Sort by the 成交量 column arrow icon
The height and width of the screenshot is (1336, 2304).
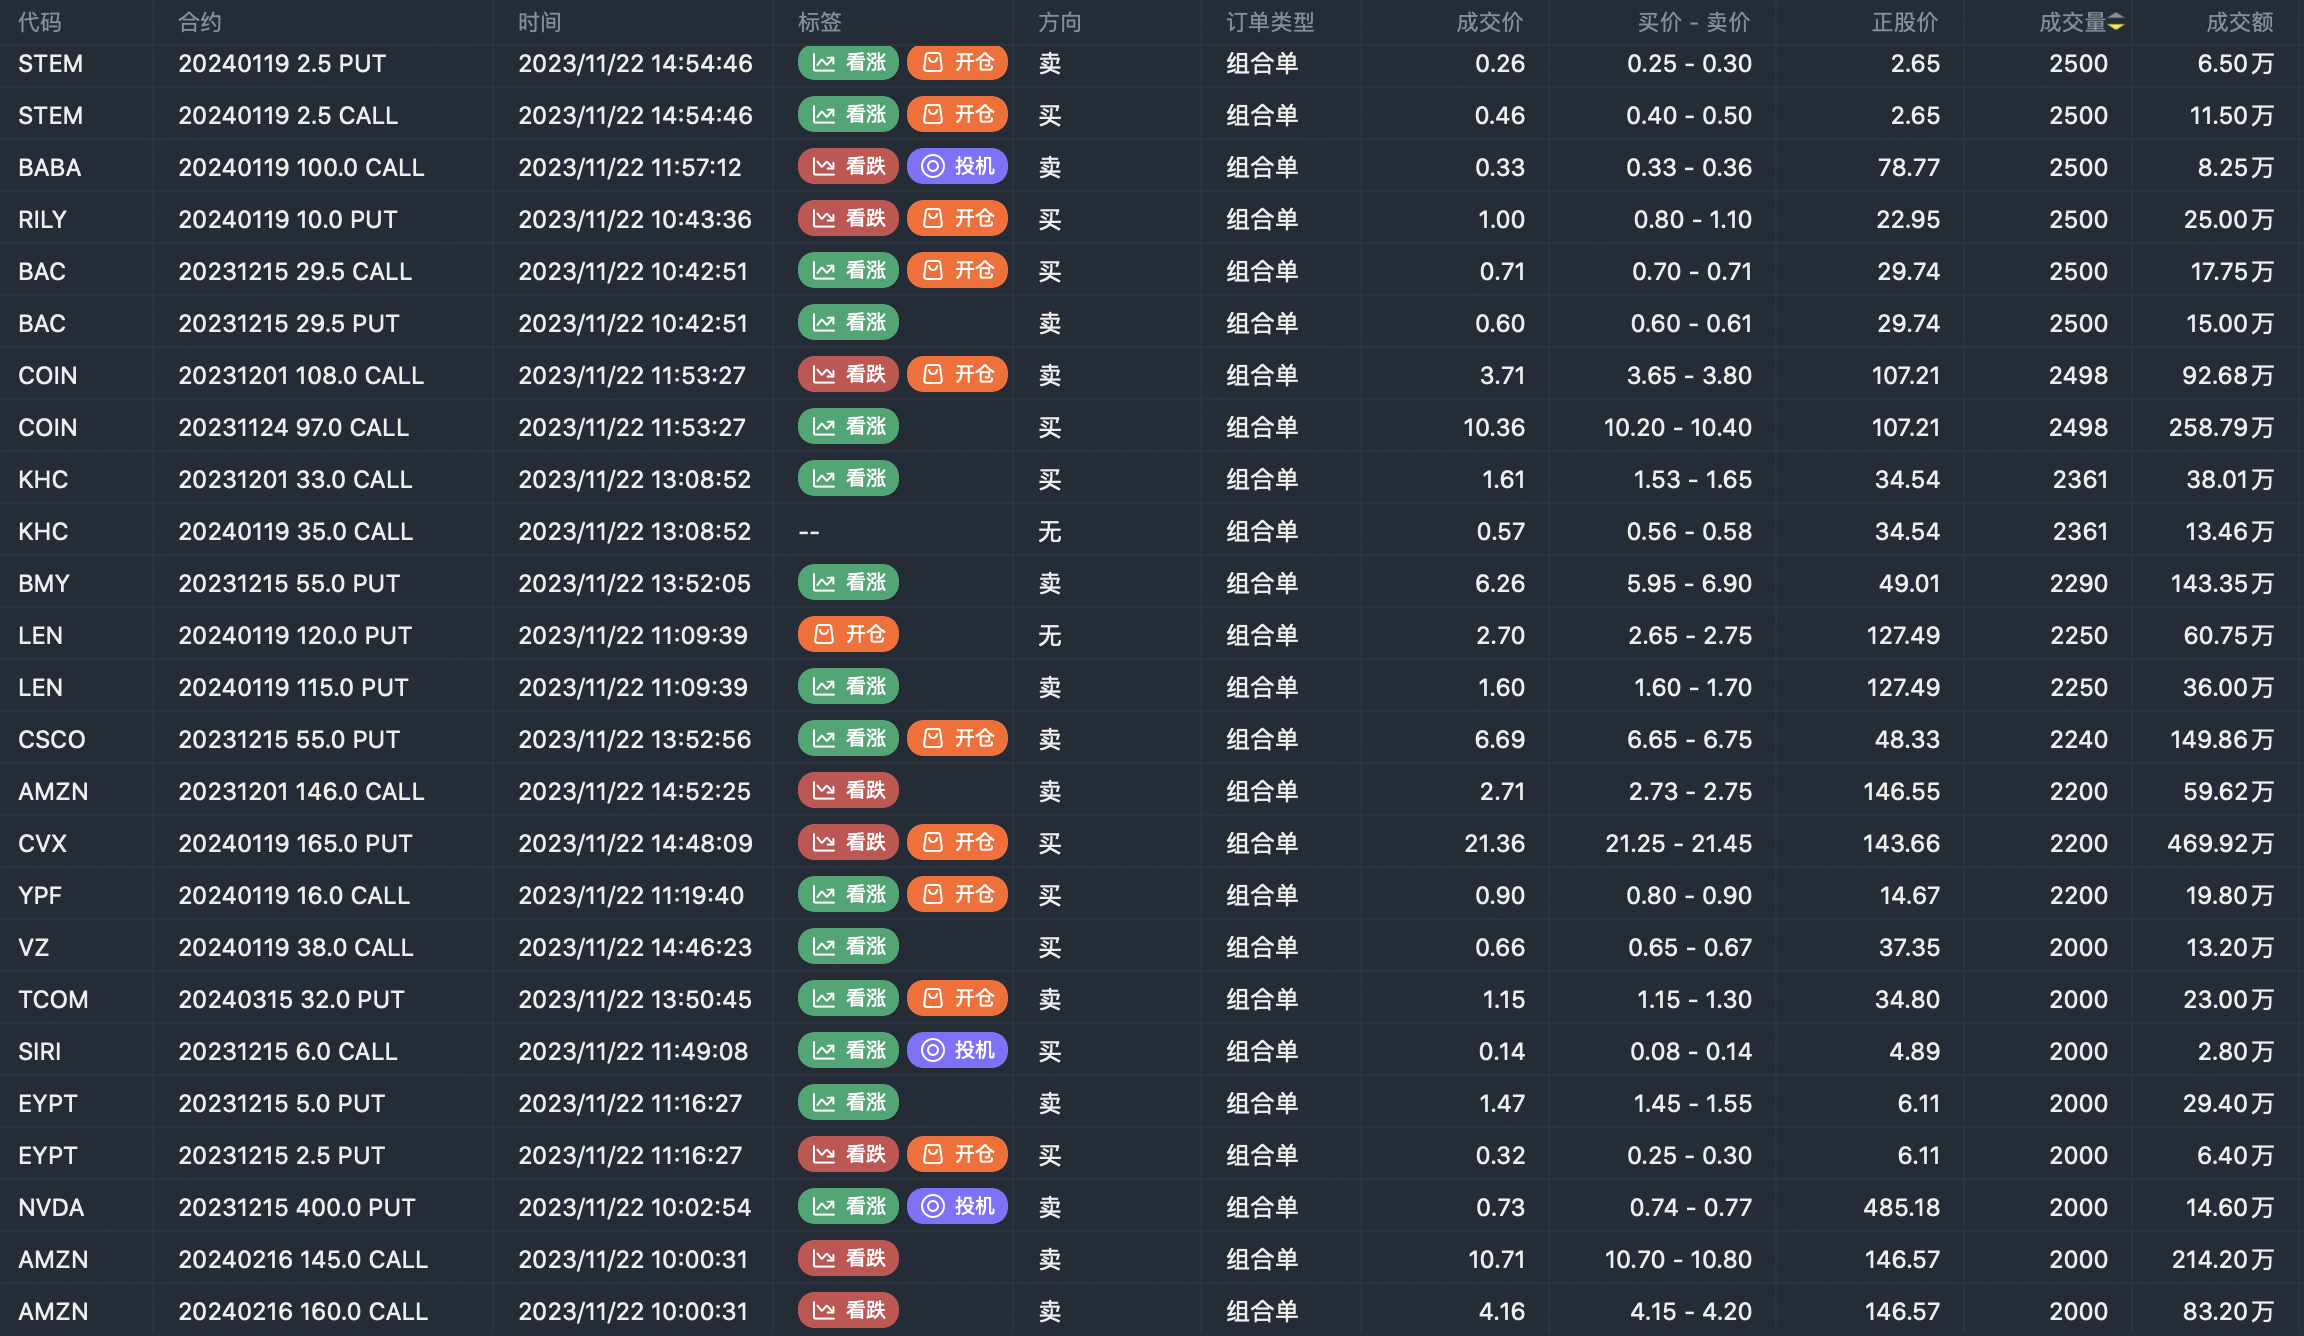2116,23
